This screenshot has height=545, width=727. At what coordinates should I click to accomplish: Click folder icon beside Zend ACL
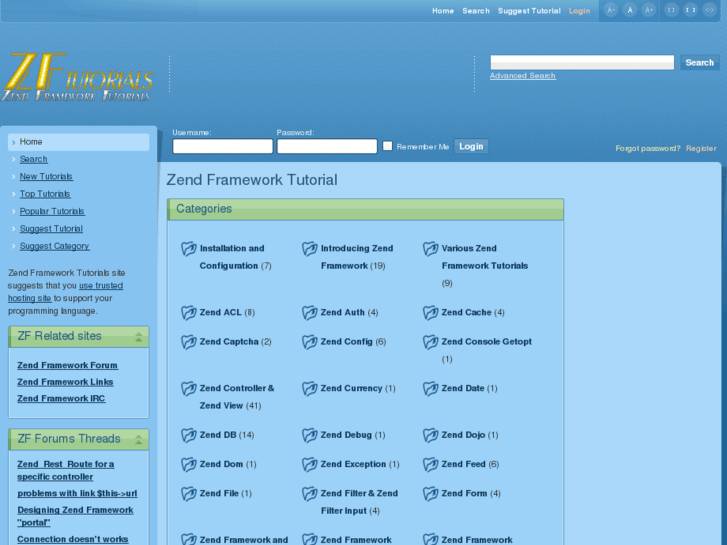click(x=189, y=313)
